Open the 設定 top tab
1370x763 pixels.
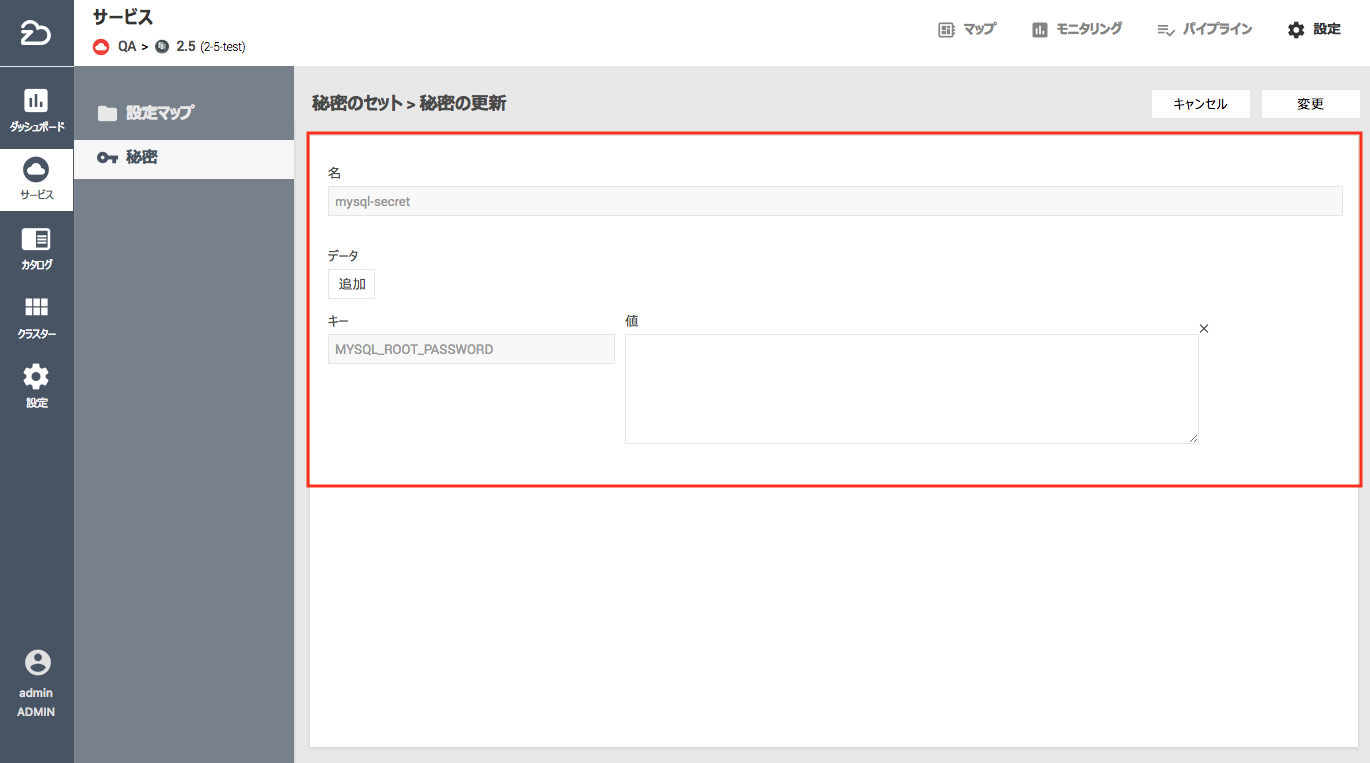click(1314, 30)
